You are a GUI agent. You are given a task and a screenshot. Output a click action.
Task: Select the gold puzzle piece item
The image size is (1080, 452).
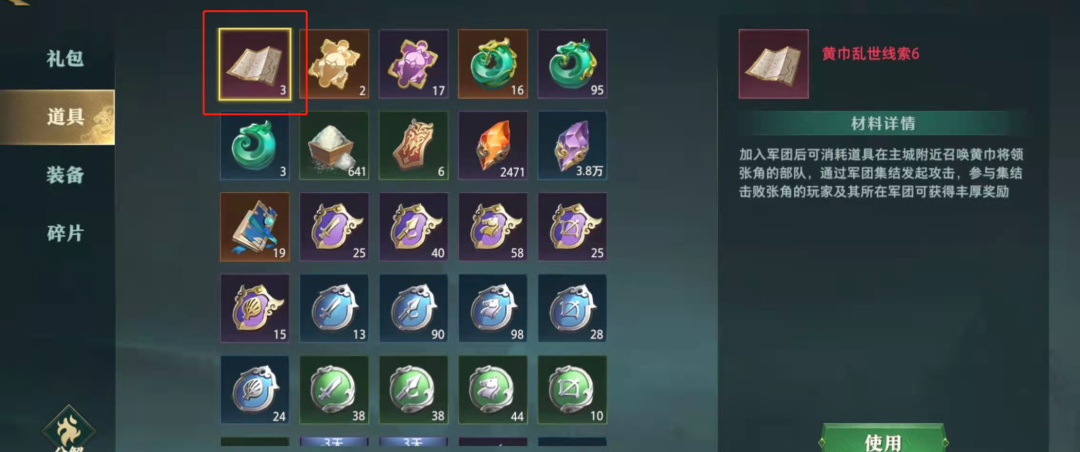pos(334,64)
